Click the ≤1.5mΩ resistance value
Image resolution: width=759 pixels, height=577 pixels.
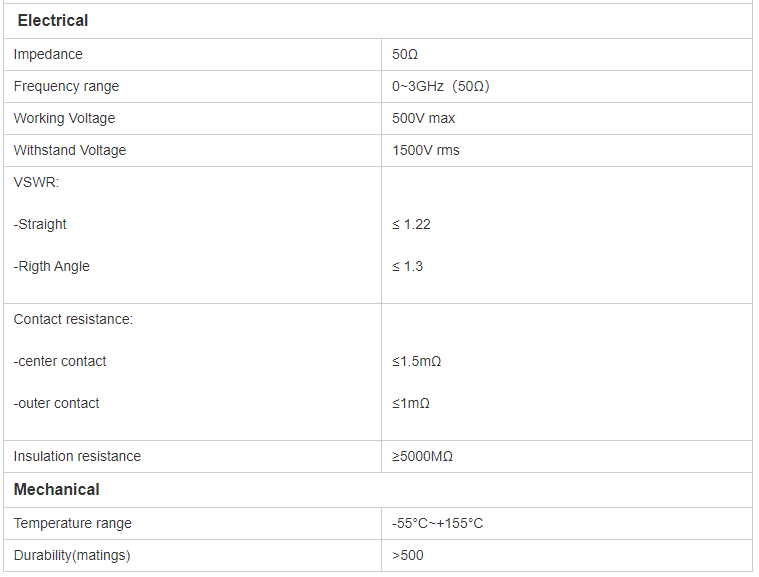click(x=416, y=361)
